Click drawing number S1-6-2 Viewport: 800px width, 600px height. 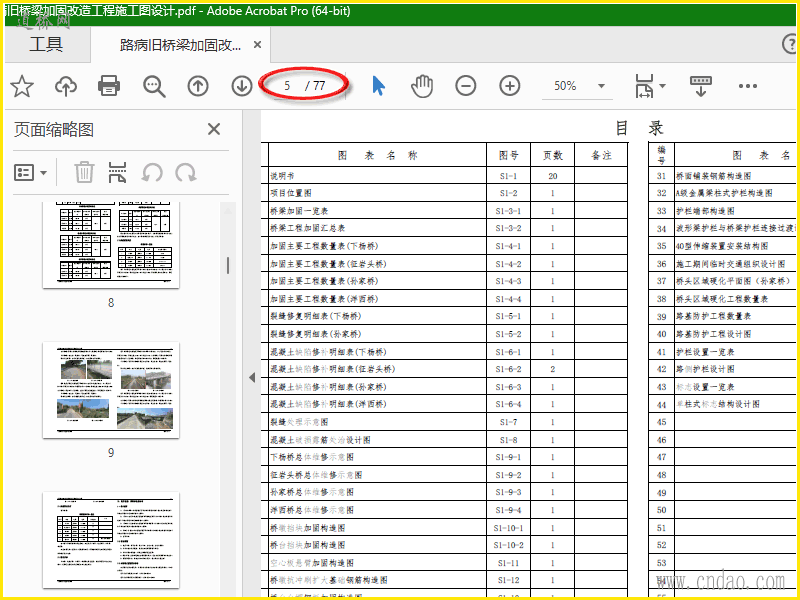tap(508, 369)
